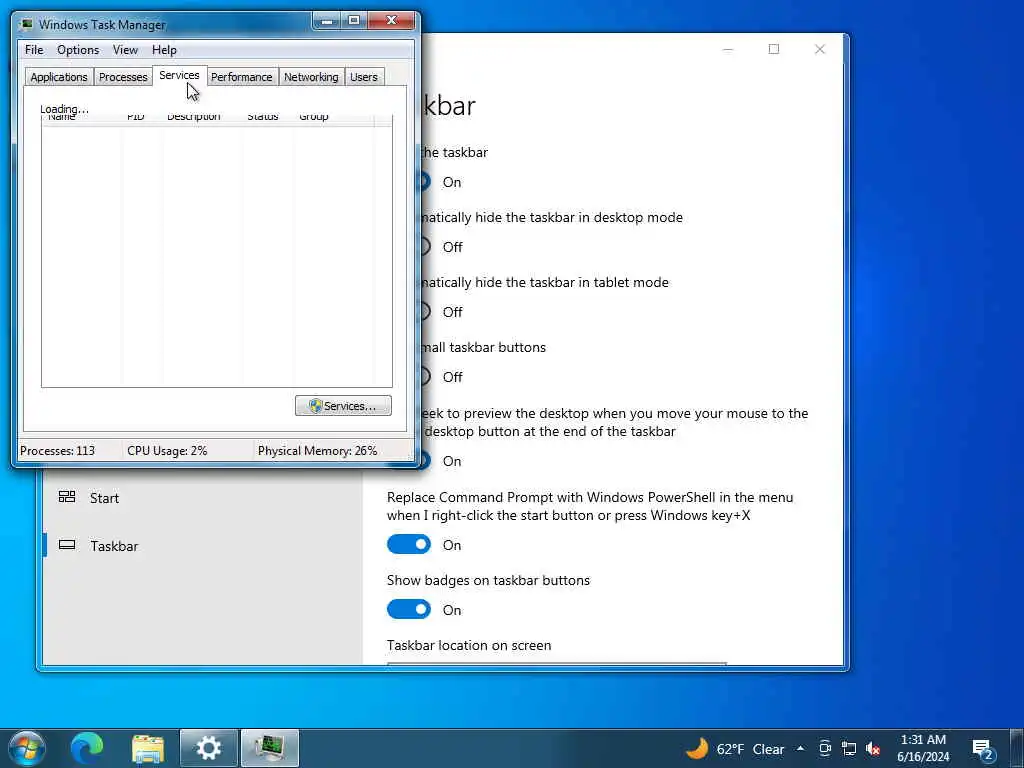1024x768 pixels.
Task: Switch to the Processes tab
Action: 123,77
